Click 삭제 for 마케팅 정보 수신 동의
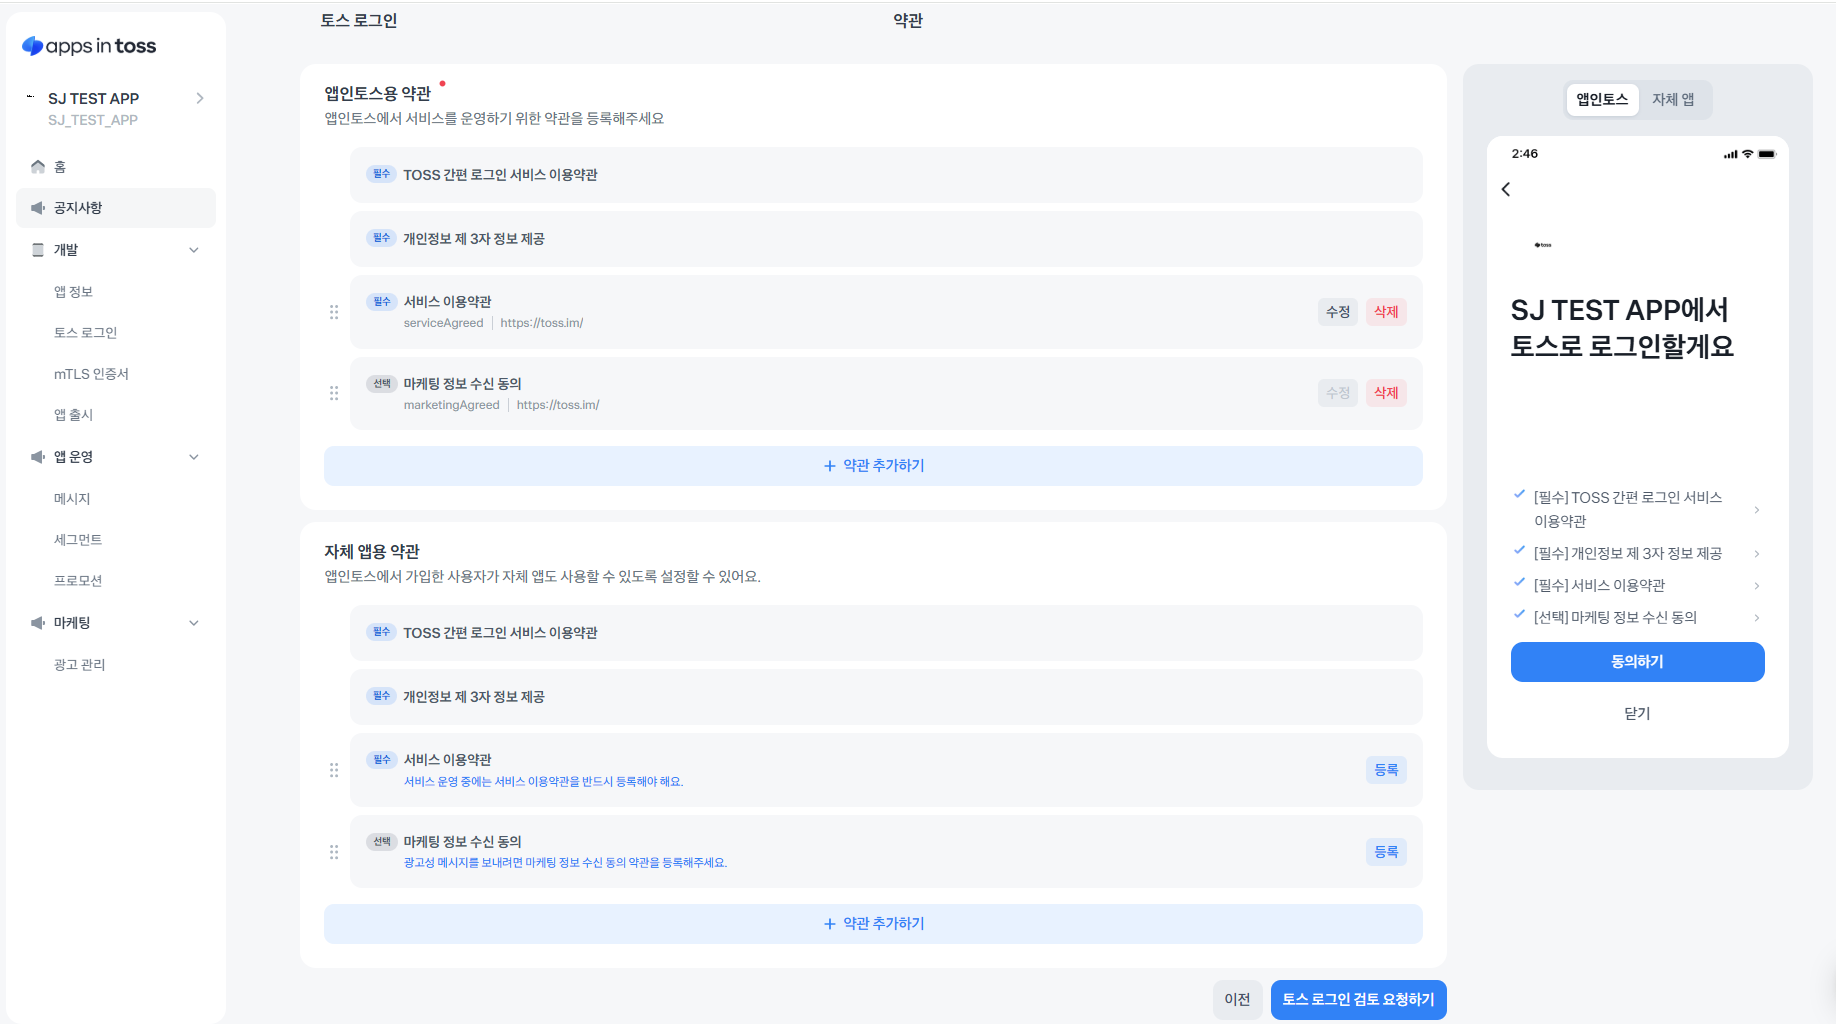 [1386, 393]
